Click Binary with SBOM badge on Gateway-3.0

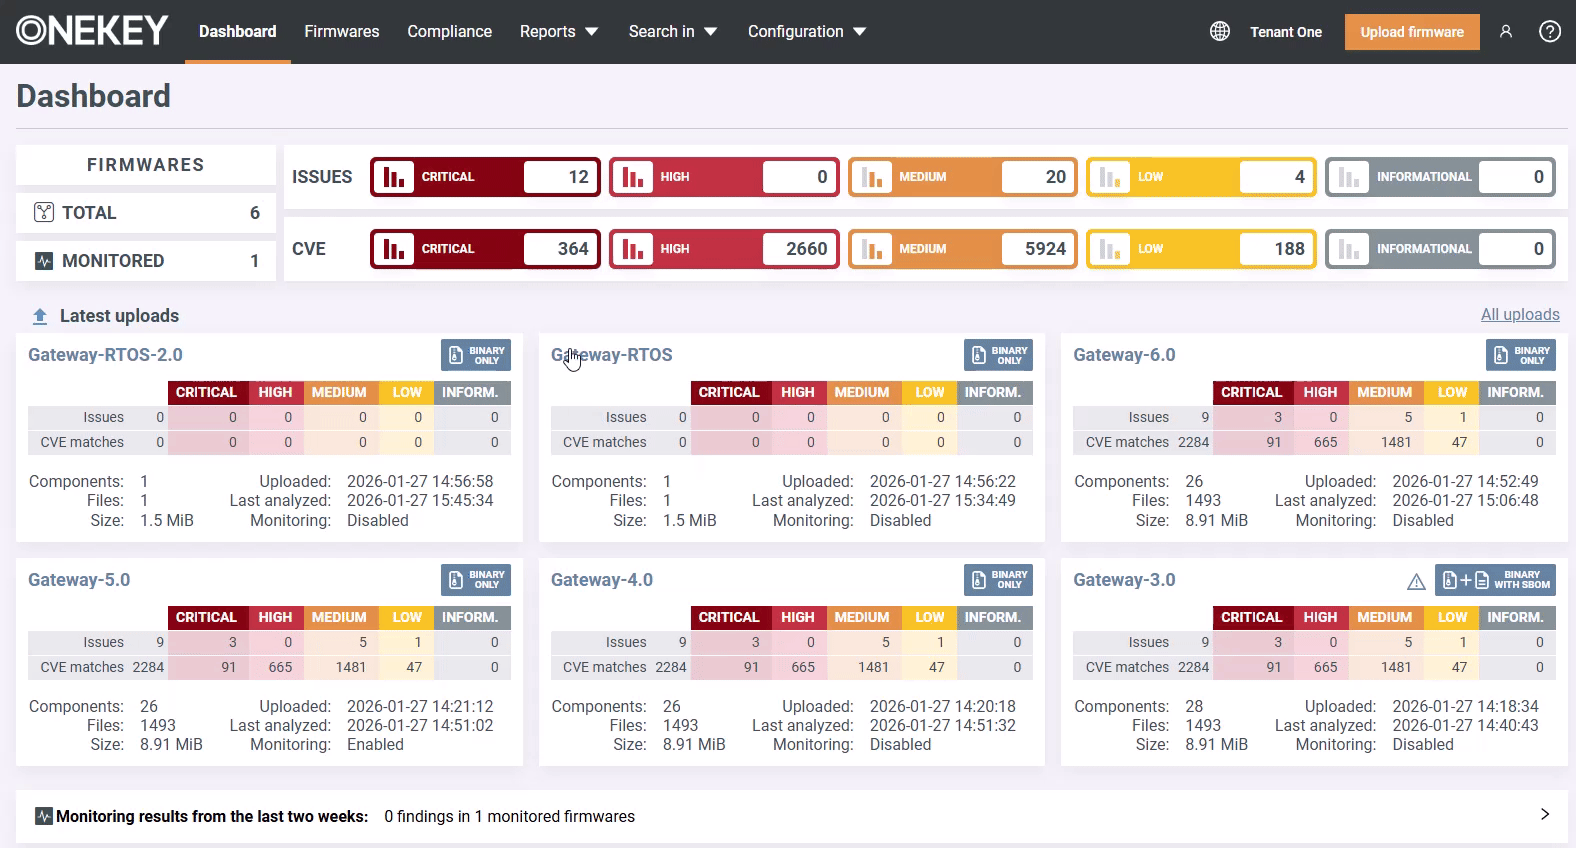[1495, 580]
